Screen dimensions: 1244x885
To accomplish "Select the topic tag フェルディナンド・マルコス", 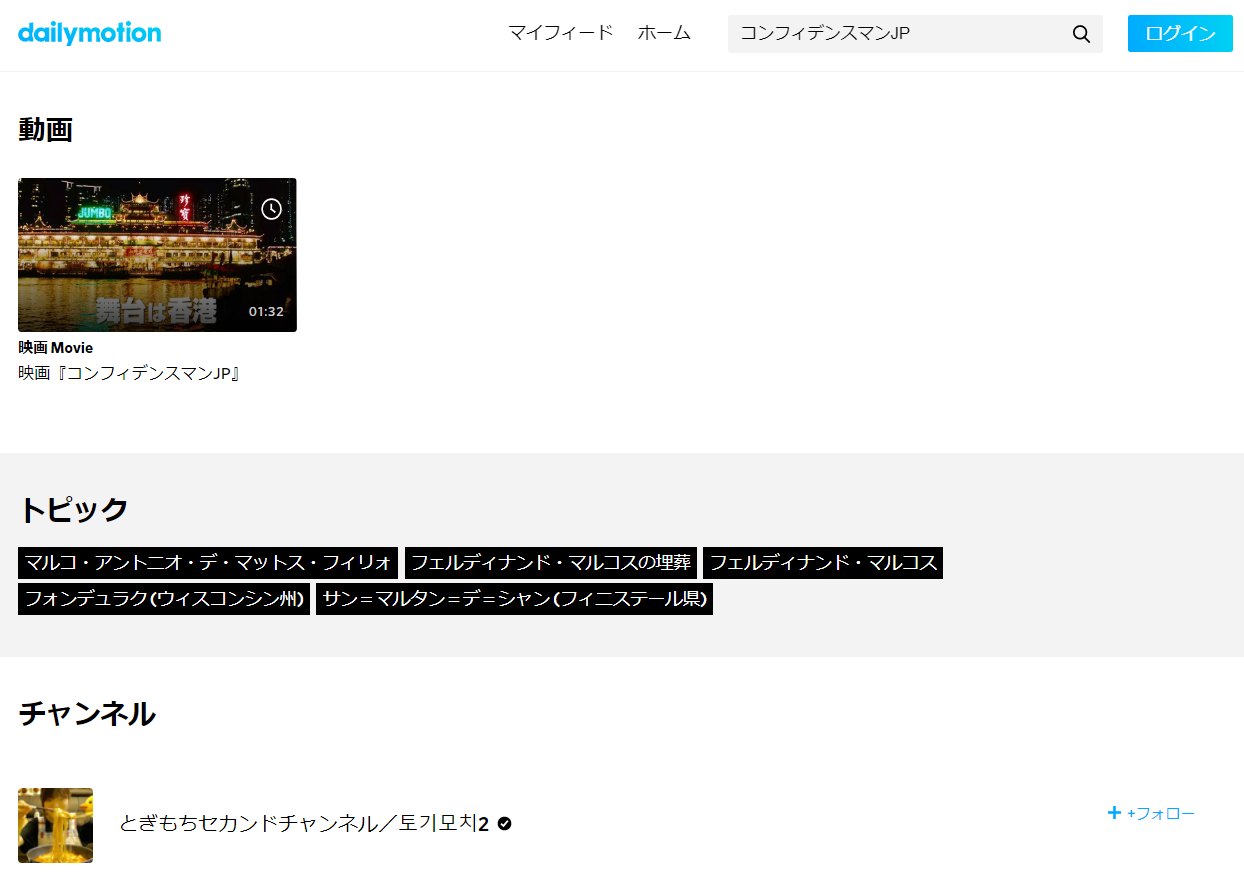I will tap(823, 563).
